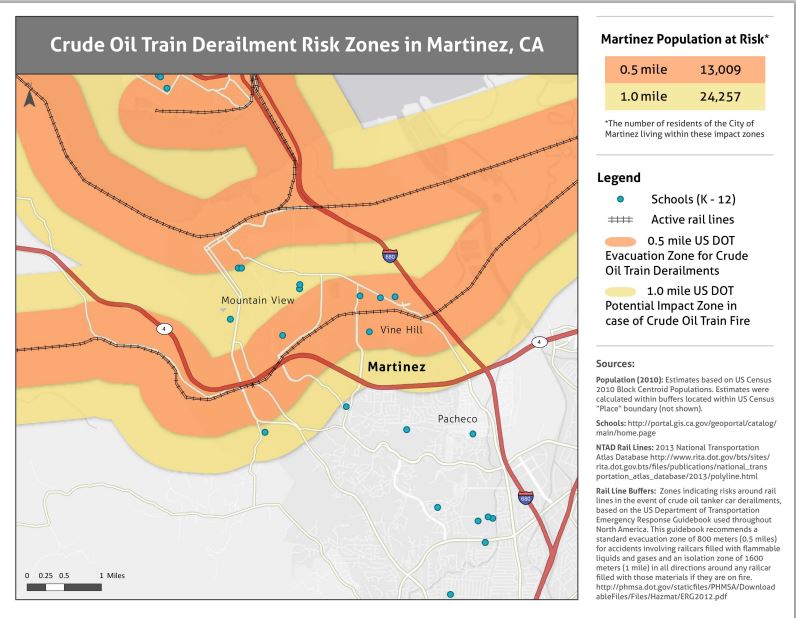Click the Pacheco place label

click(x=458, y=418)
